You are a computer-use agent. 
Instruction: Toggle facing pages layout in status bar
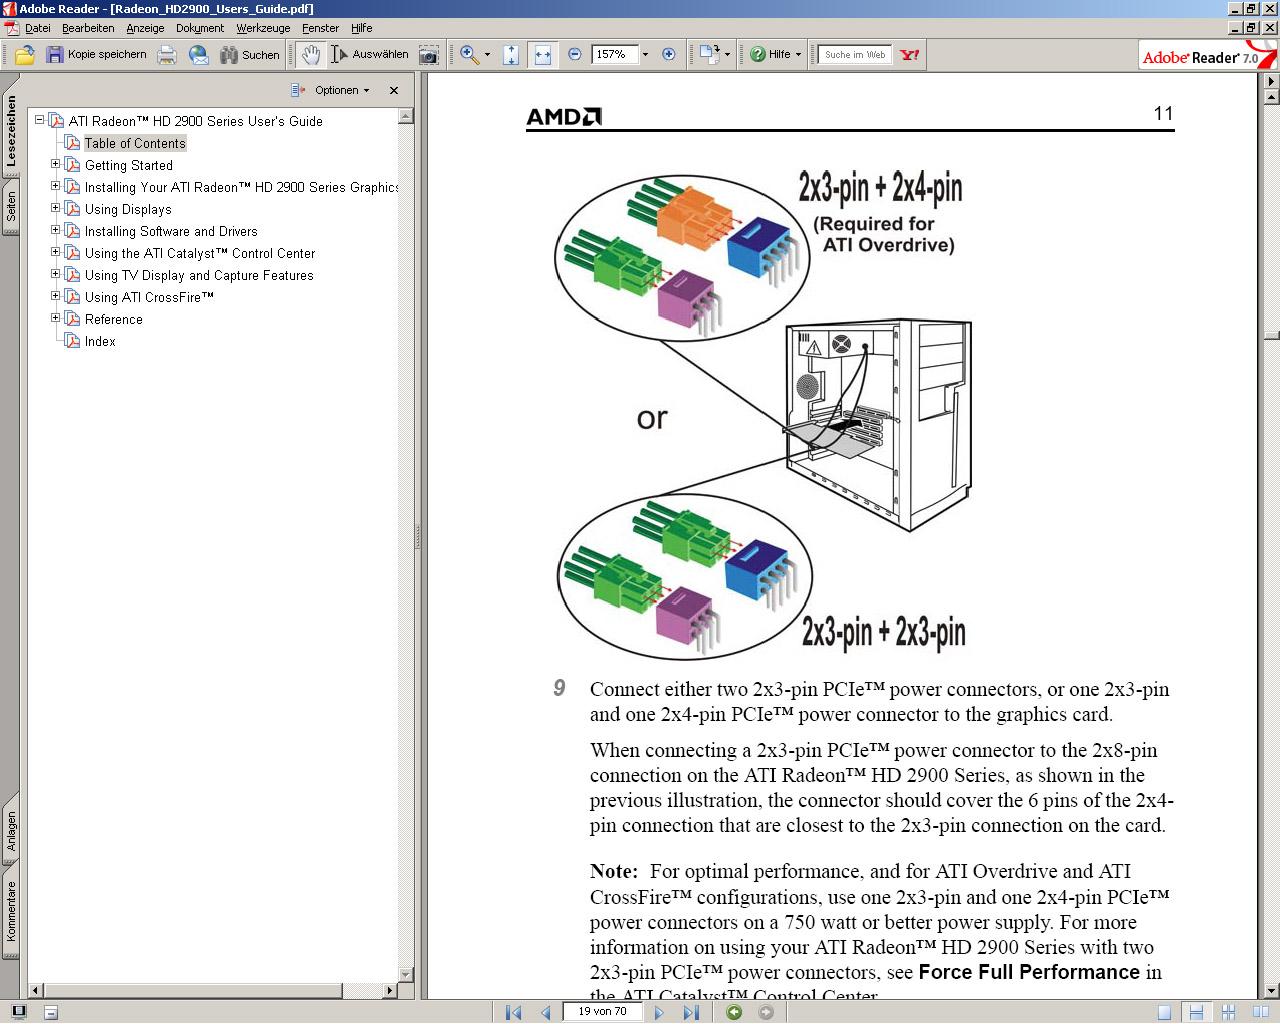[x=1261, y=1012]
